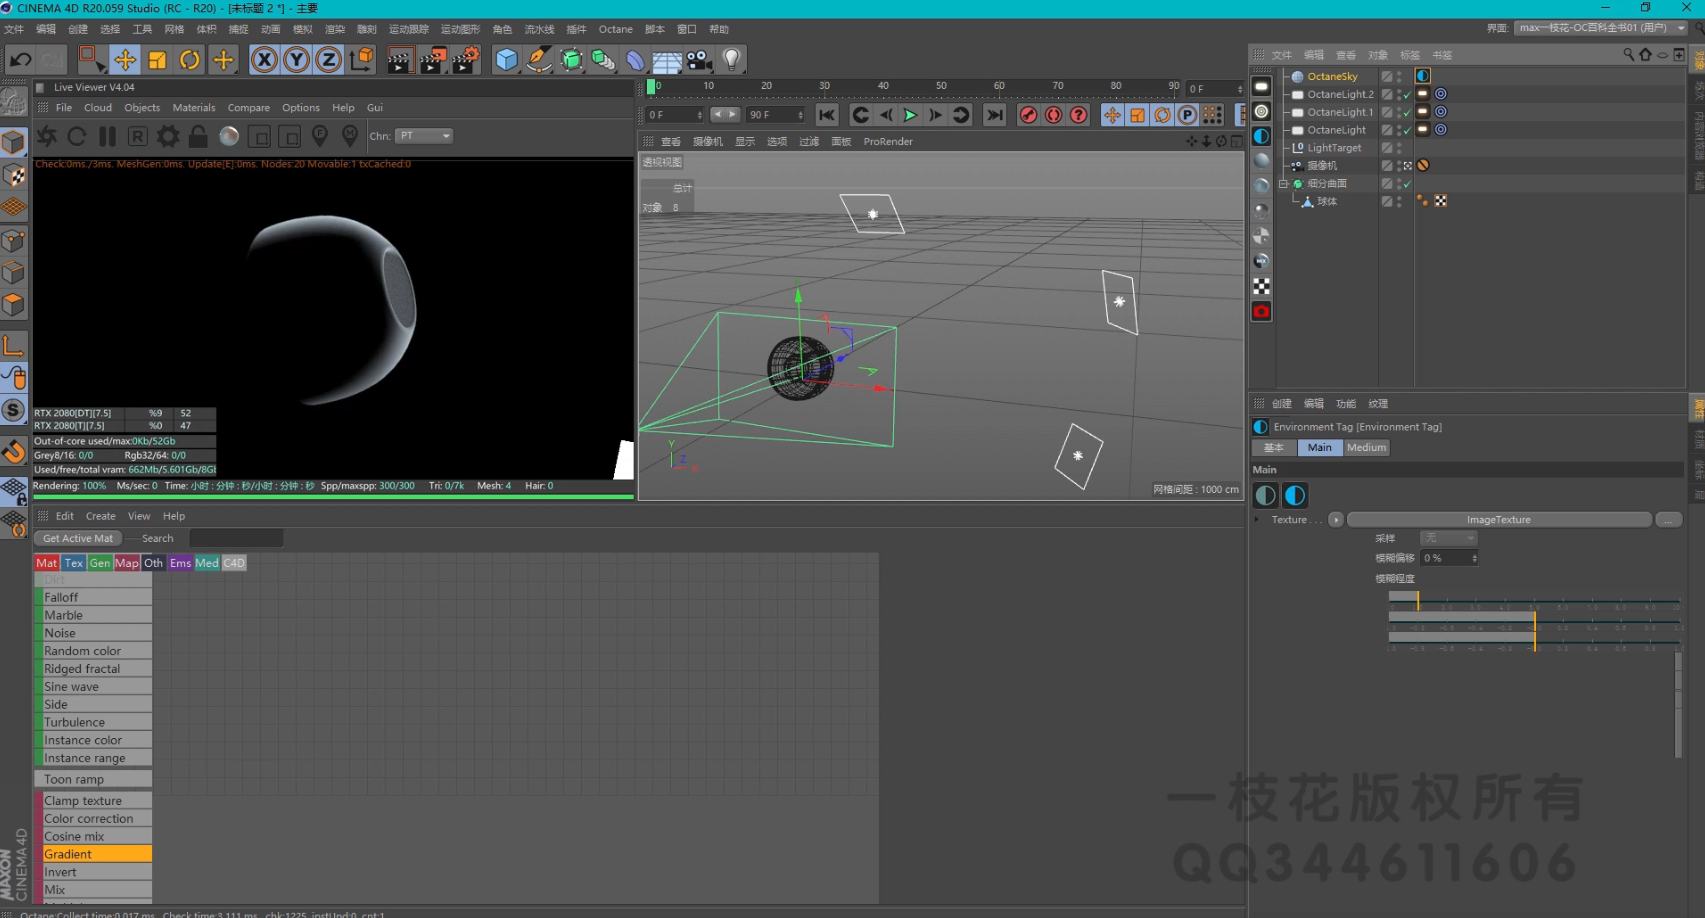Viewport: 1705px width, 918px height.
Task: Select the Map node category tab
Action: 127,563
